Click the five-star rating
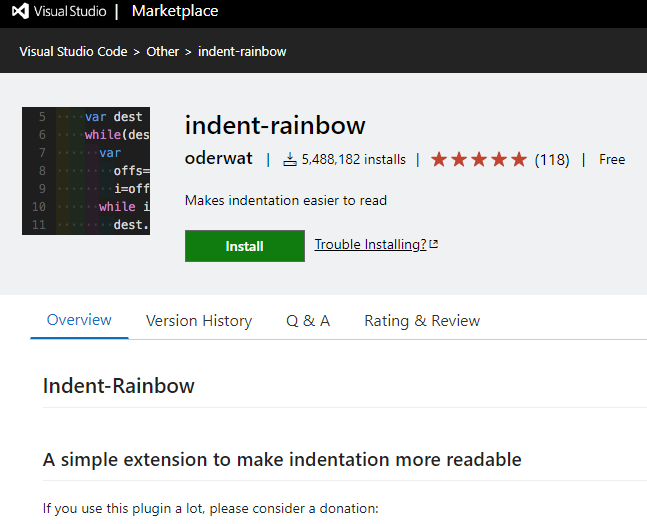 pos(479,159)
